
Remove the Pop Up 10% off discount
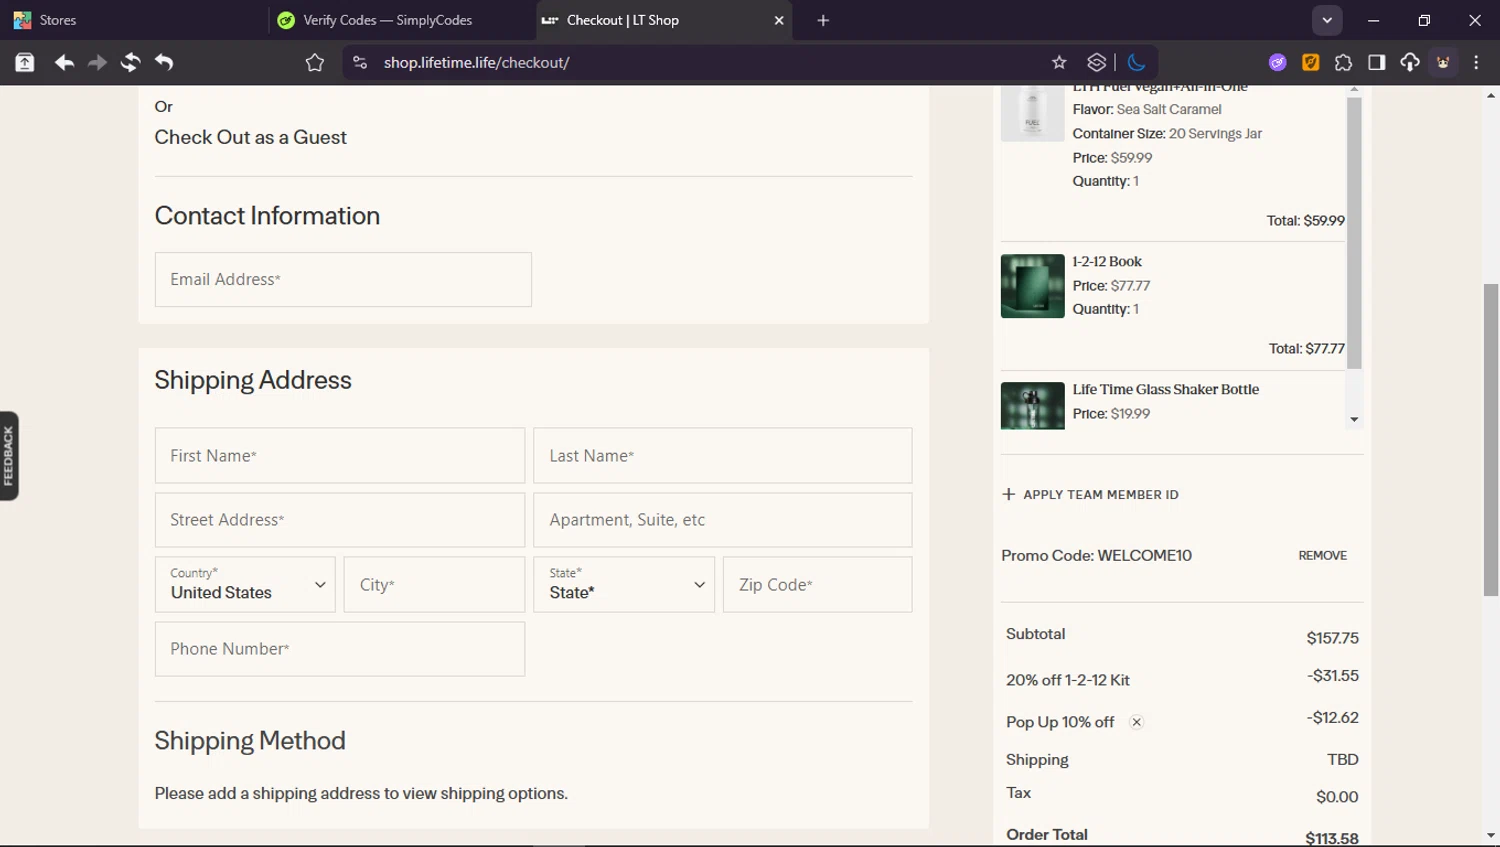[1136, 722]
